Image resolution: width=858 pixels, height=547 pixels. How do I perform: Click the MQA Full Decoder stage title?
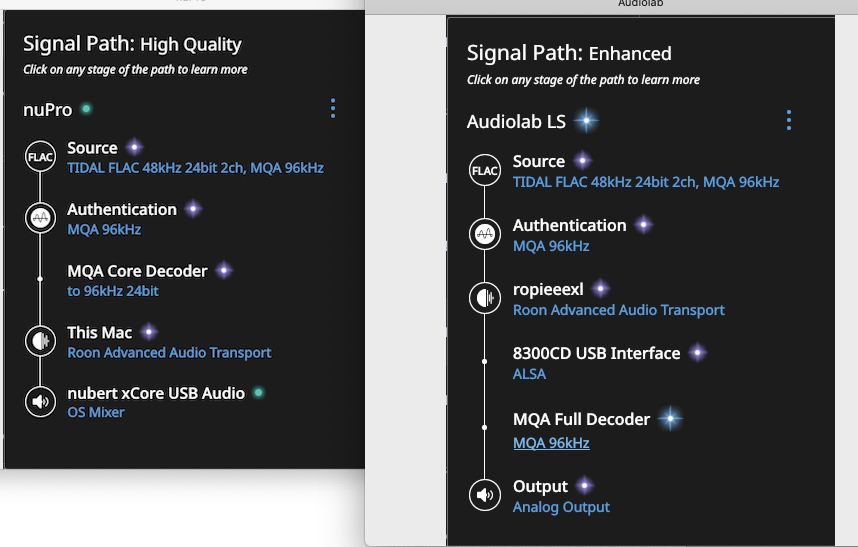click(581, 419)
